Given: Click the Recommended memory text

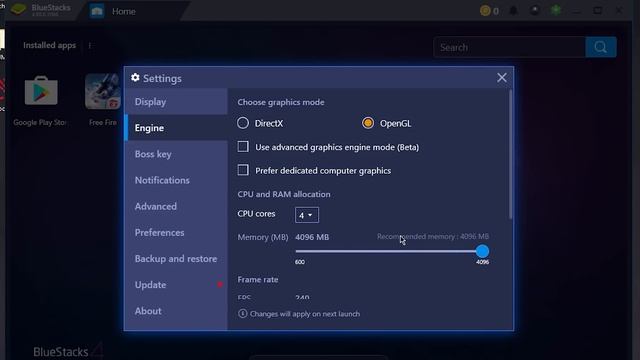Looking at the screenshot, I should (x=433, y=236).
